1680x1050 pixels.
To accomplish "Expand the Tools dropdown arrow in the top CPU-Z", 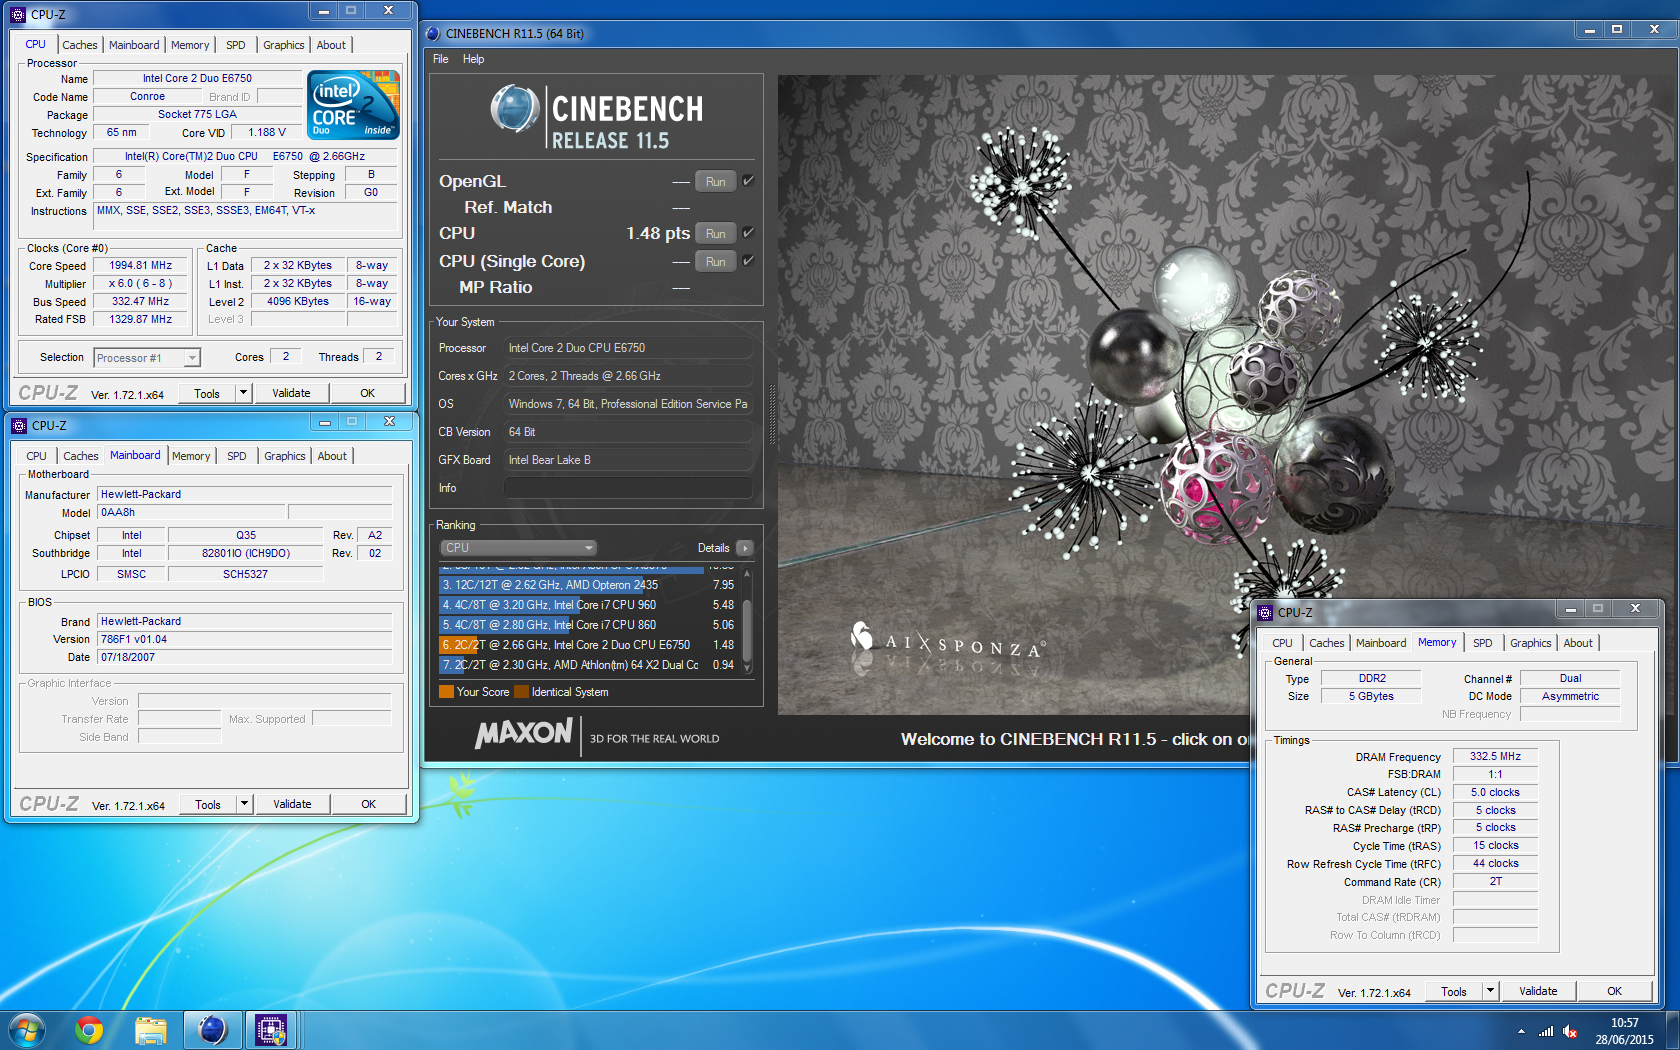I will [243, 393].
